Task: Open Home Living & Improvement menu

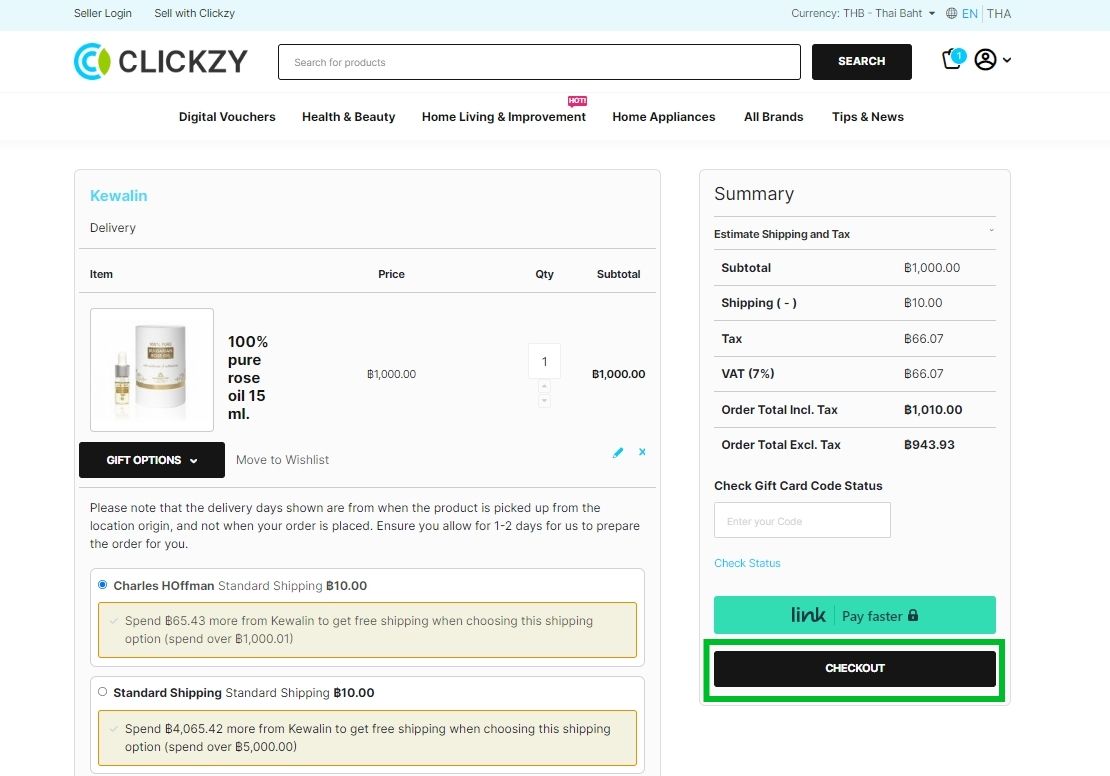Action: pos(504,117)
